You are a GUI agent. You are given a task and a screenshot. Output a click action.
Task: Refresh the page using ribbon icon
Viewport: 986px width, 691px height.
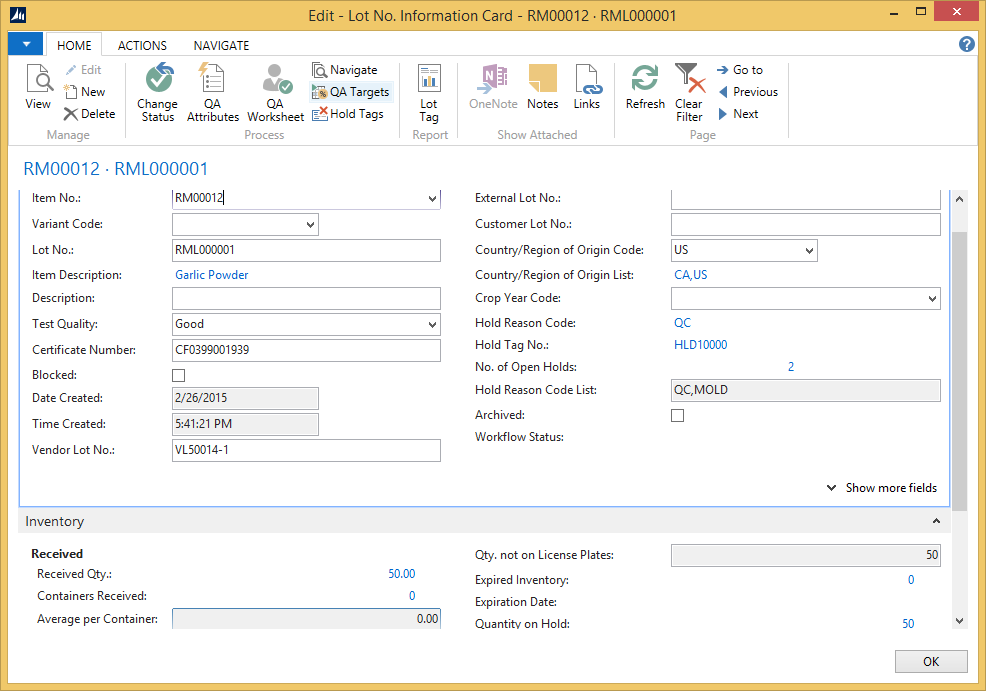click(x=645, y=89)
